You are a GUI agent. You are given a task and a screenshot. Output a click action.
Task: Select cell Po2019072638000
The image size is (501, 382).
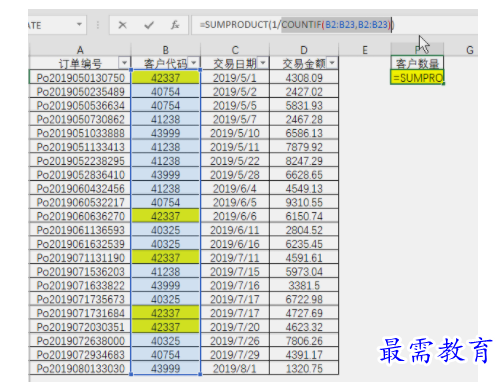click(x=80, y=340)
